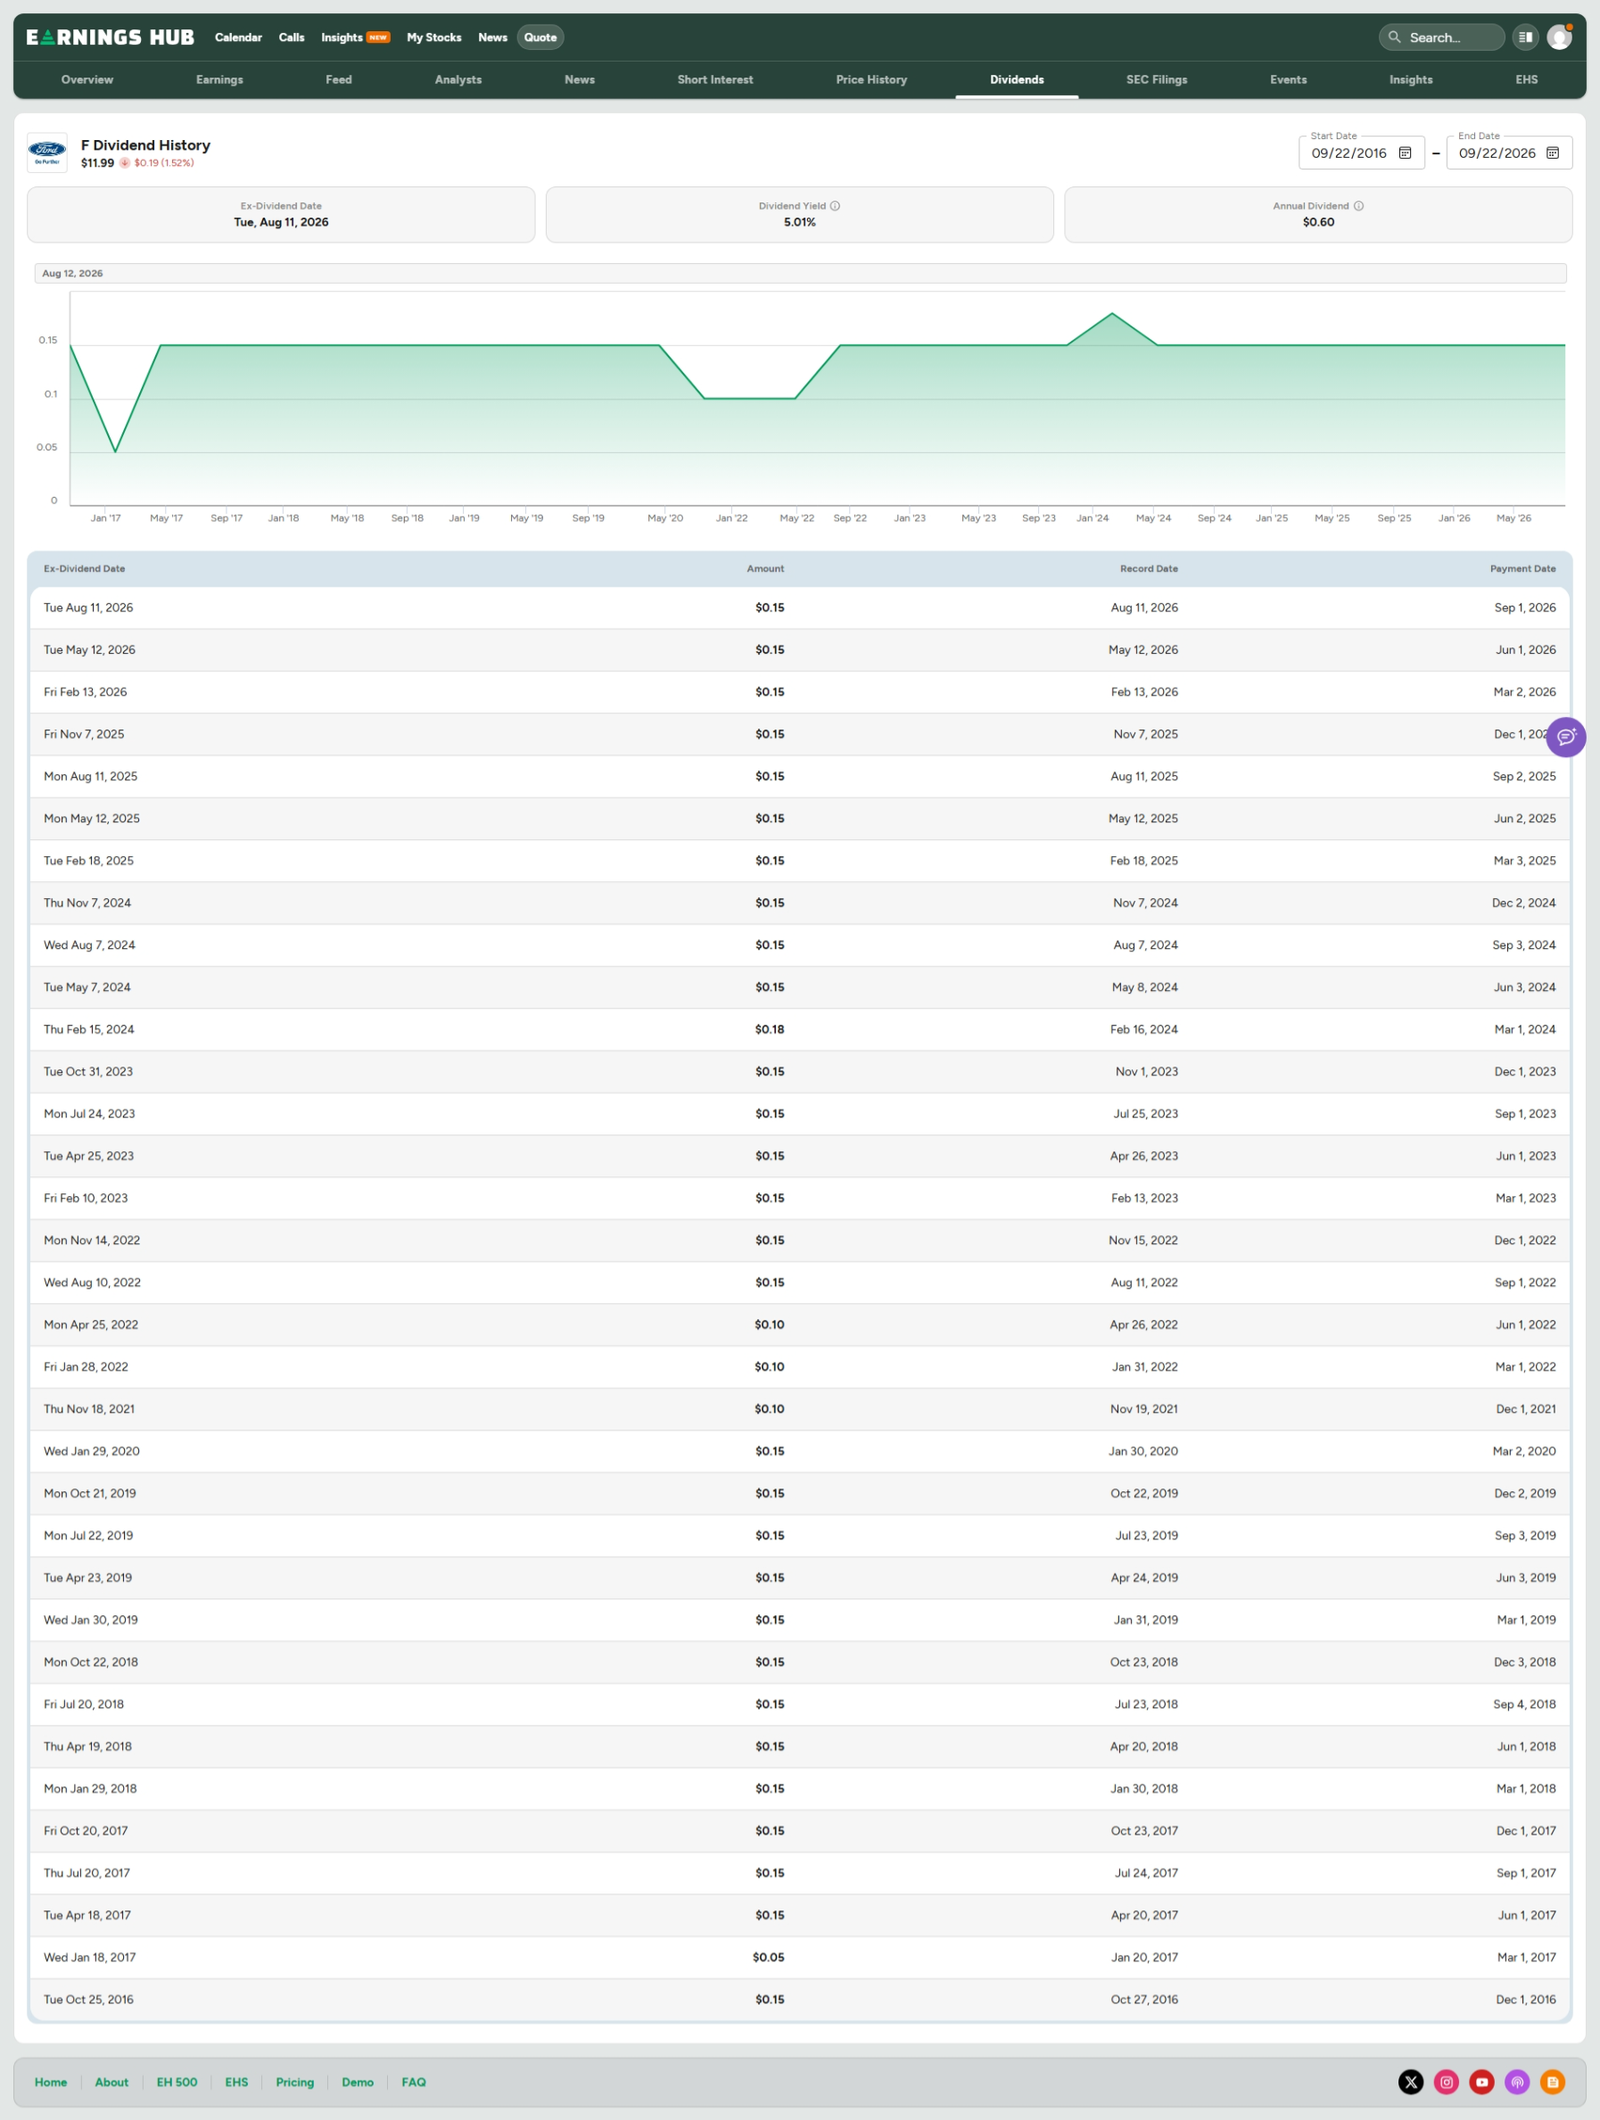Click the Earnings Hub logo
1600x2120 pixels.
click(110, 37)
